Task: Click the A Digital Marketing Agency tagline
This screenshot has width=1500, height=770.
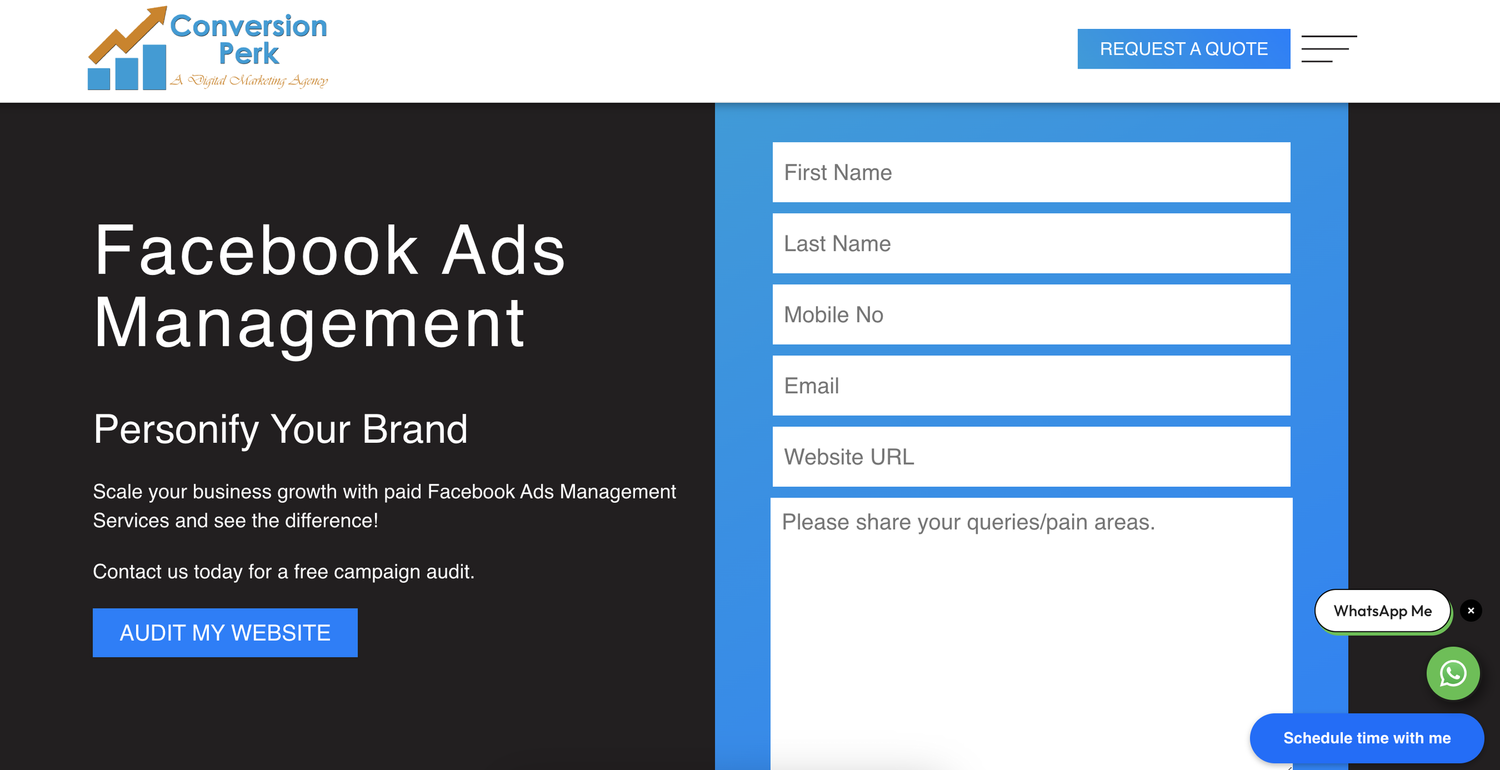Action: (x=250, y=80)
